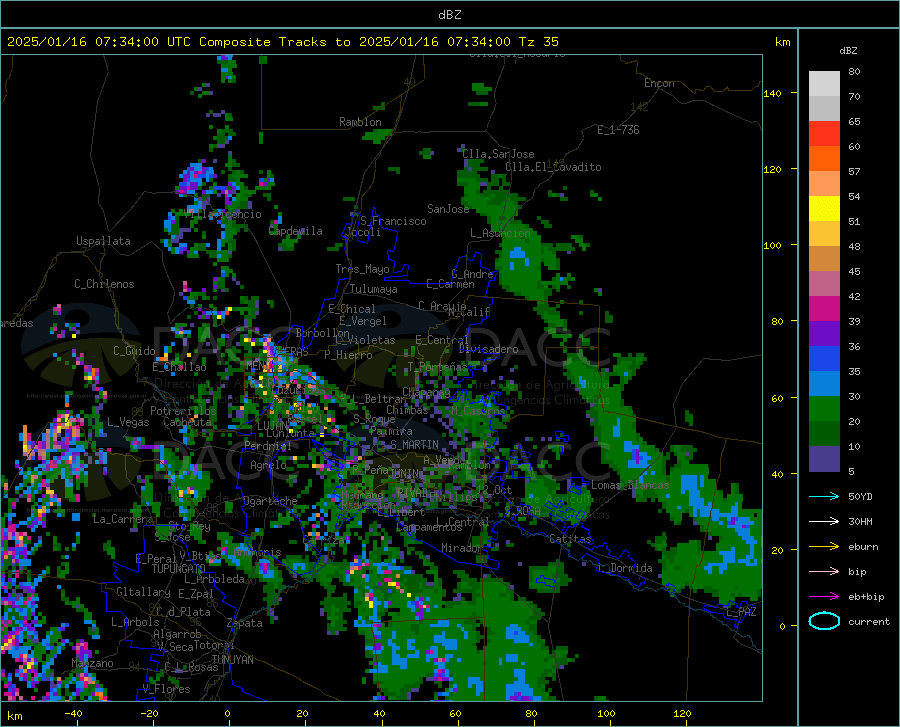Click the white 30HM track arrow icon
This screenshot has width=900, height=727.
pyautogui.click(x=824, y=522)
